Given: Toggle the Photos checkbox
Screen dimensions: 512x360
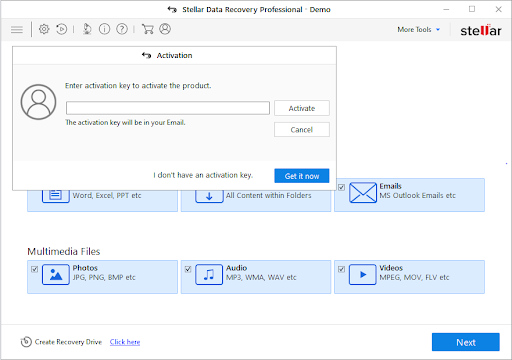Looking at the screenshot, I should [34, 269].
